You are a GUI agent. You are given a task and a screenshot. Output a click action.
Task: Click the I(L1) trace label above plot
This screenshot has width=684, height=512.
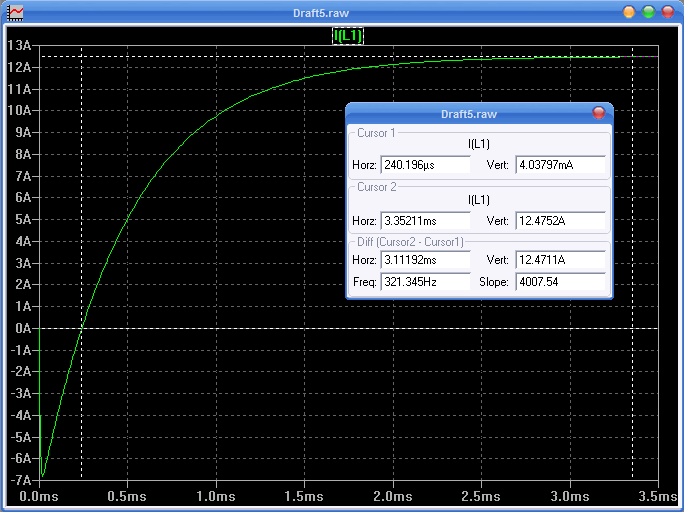pyautogui.click(x=348, y=36)
